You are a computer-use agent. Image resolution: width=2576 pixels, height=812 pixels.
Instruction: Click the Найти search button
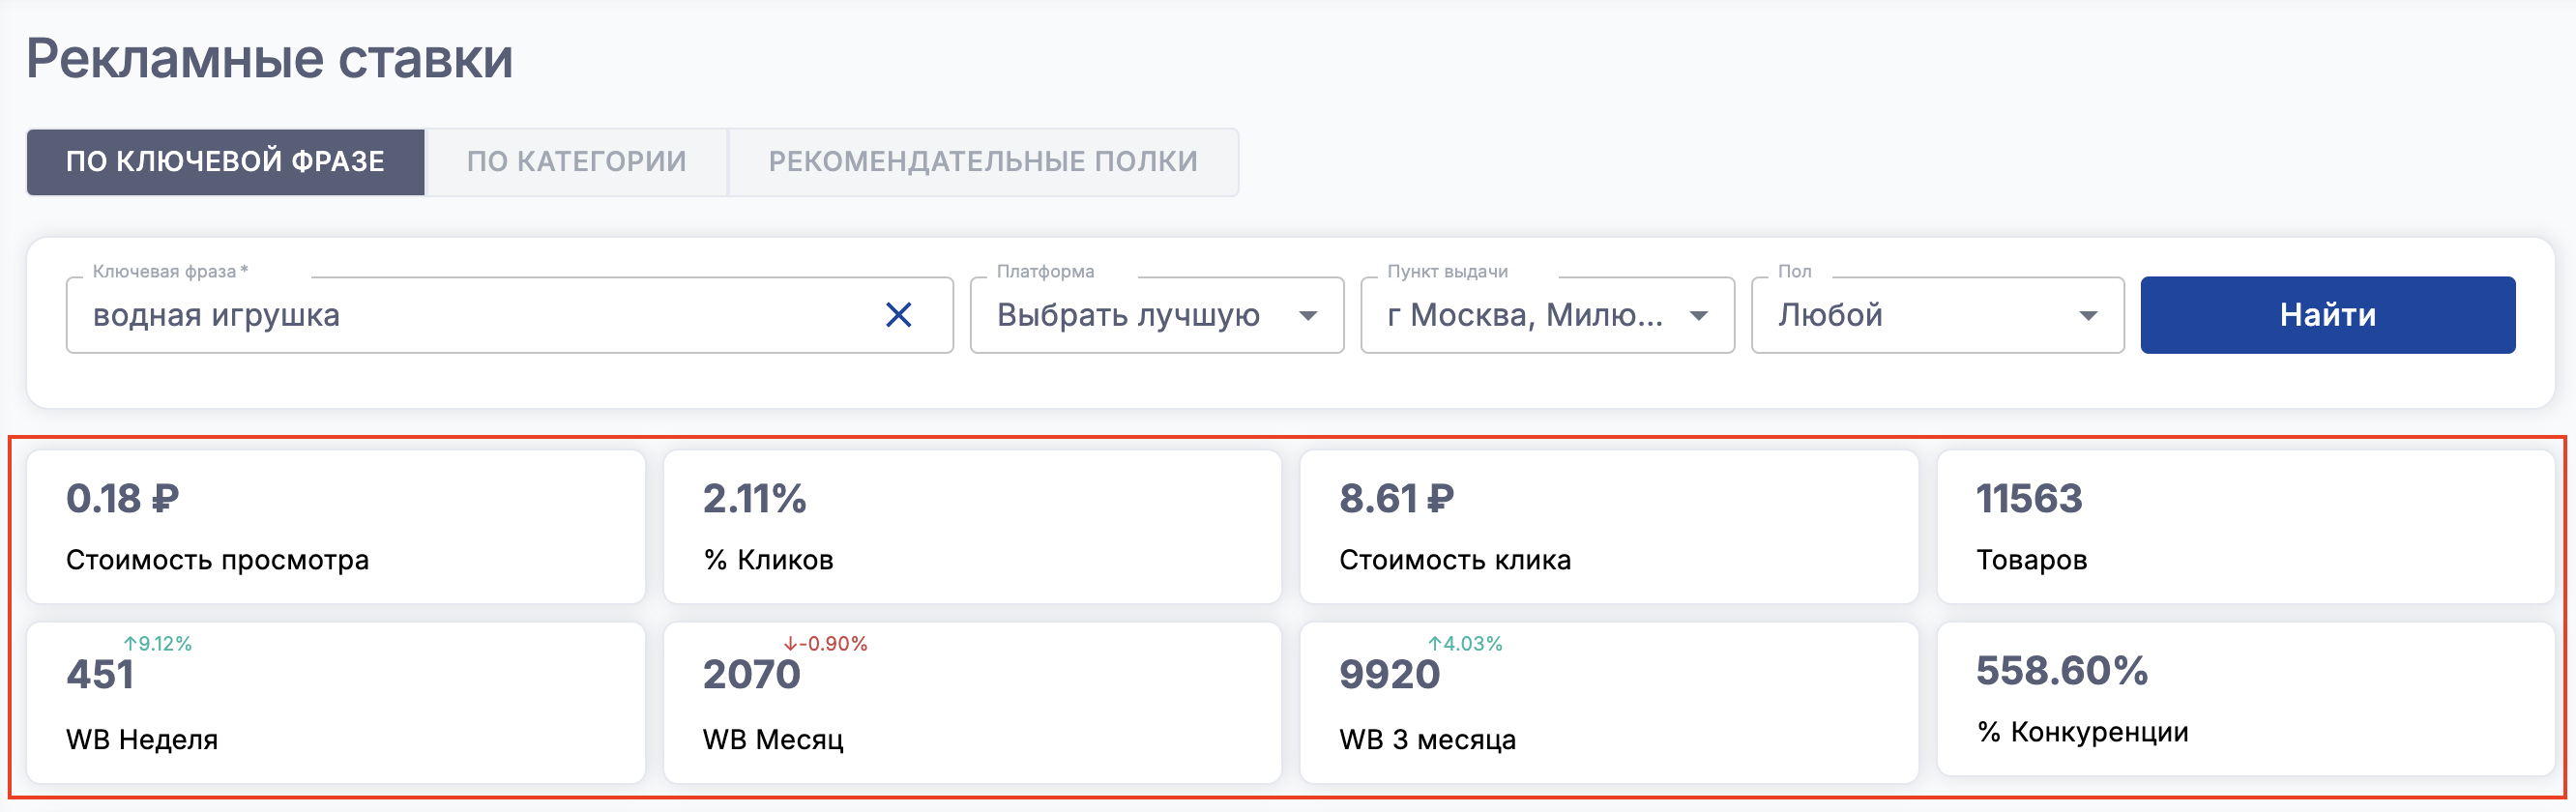pyautogui.click(x=2327, y=315)
